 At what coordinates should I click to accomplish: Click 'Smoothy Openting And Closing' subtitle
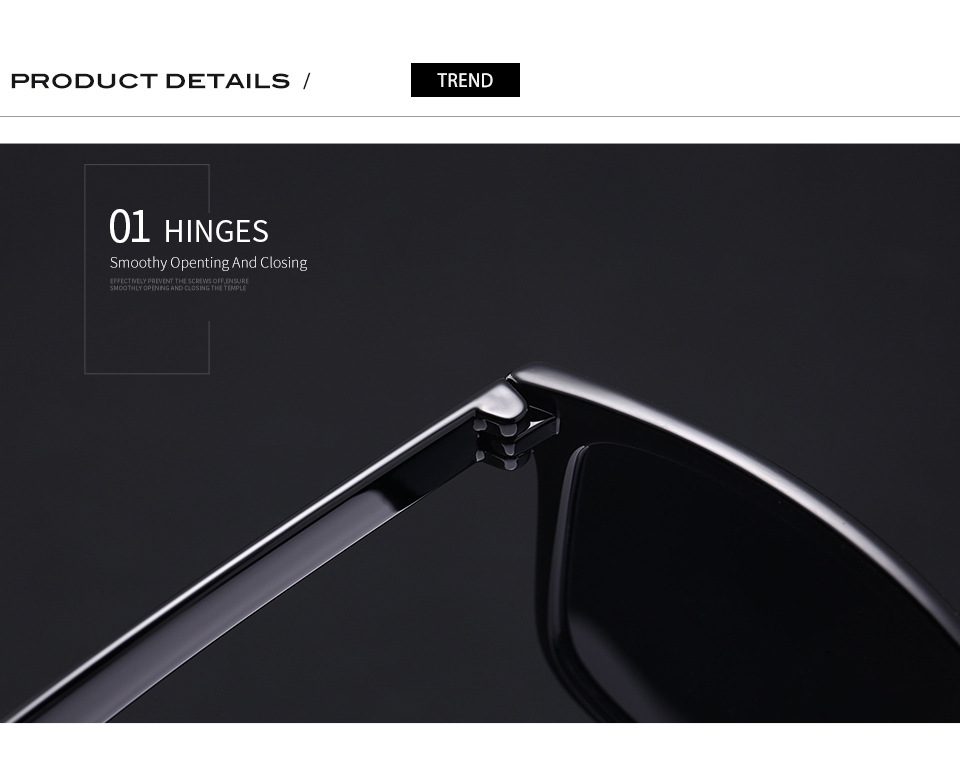pos(208,263)
